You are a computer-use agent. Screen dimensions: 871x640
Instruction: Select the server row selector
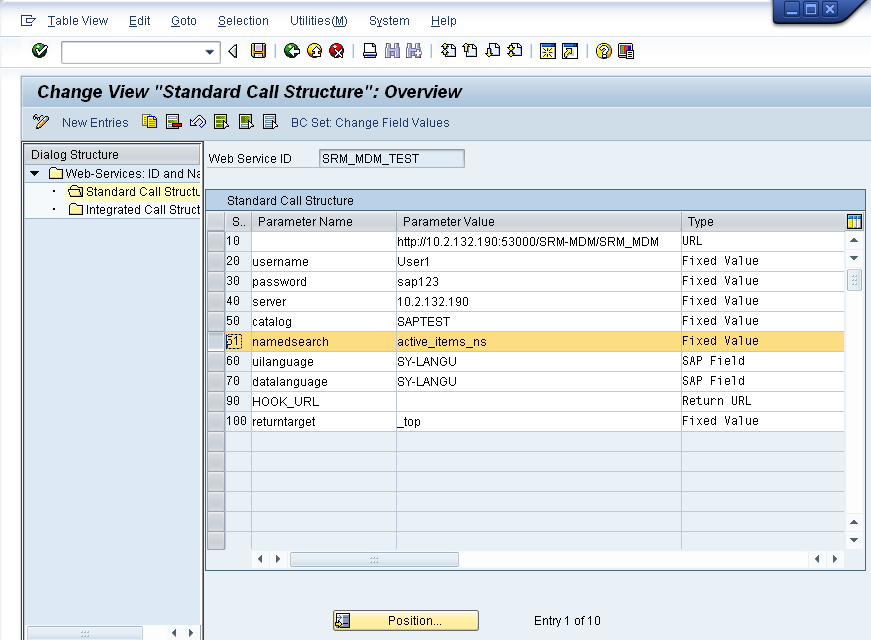pos(216,302)
